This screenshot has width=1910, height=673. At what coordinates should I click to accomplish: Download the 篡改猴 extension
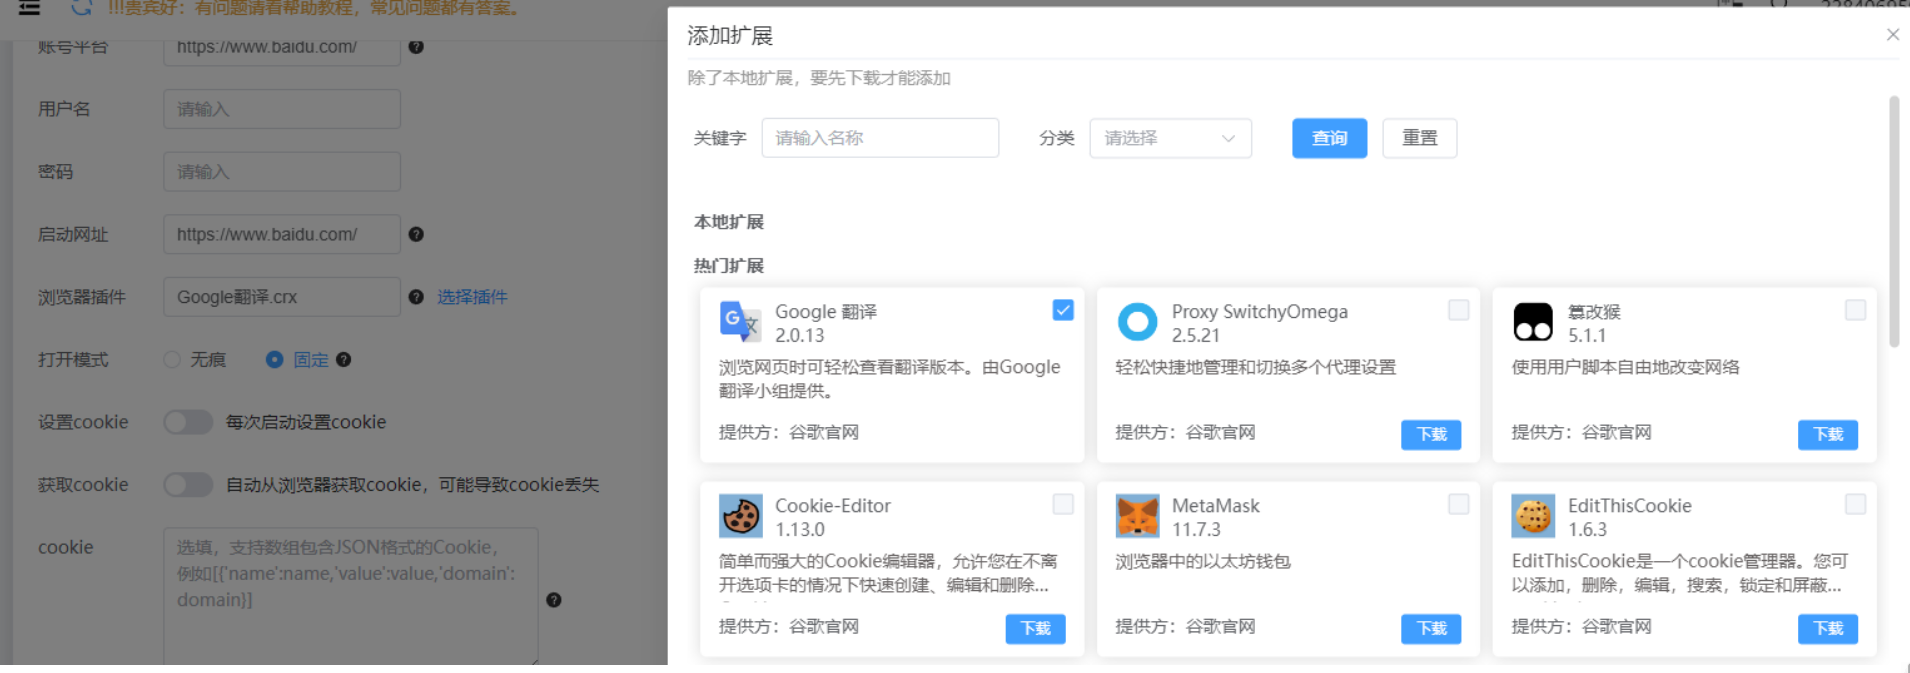coord(1827,434)
